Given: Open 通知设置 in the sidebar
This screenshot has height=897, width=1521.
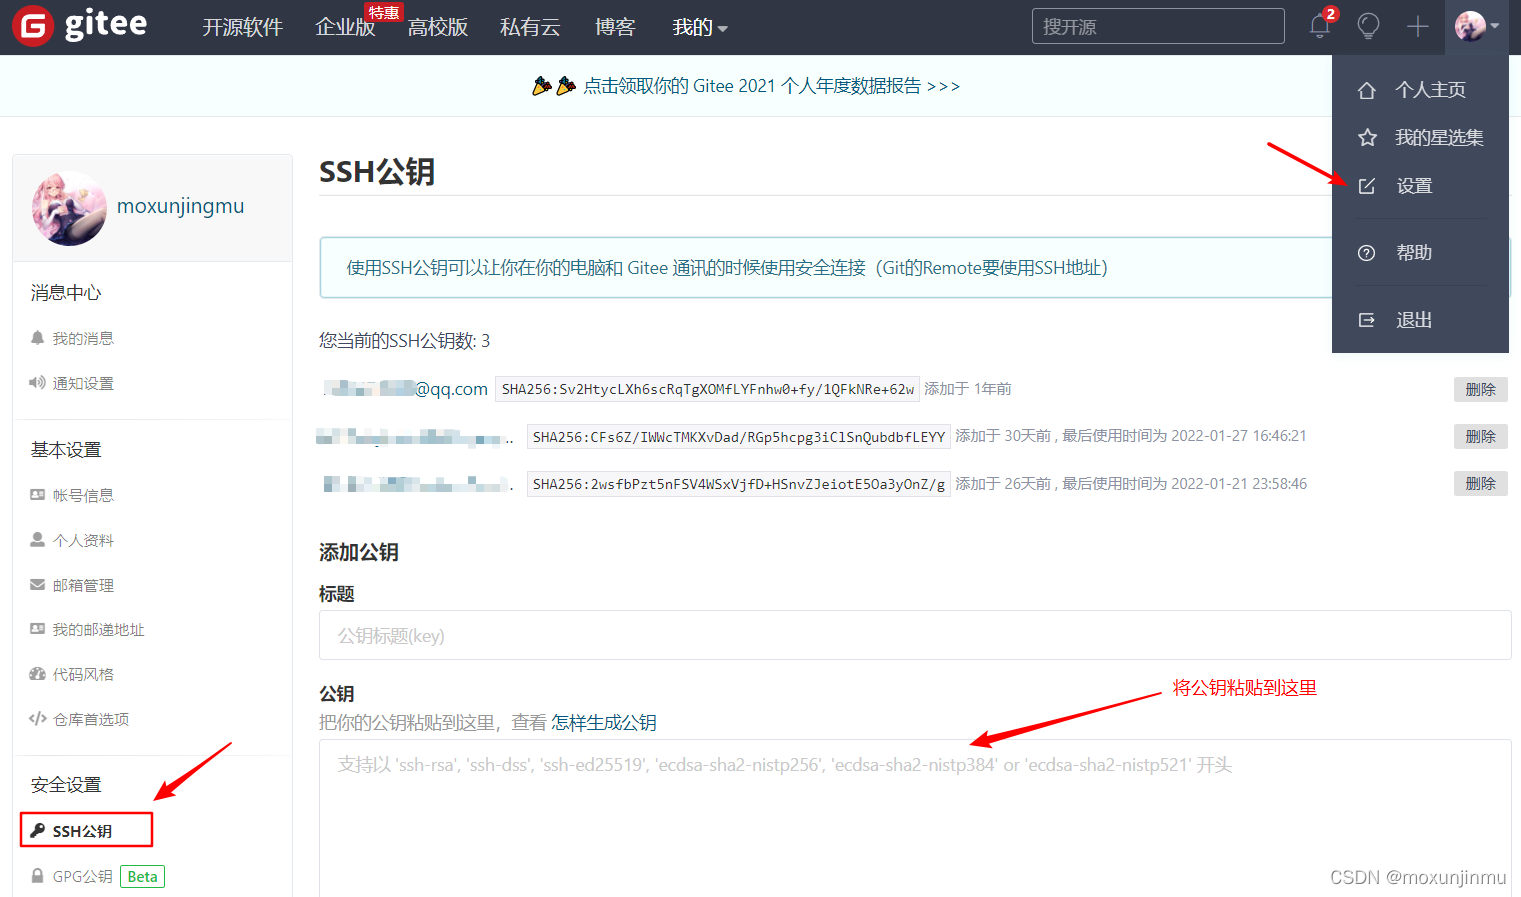Looking at the screenshot, I should click(x=83, y=384).
